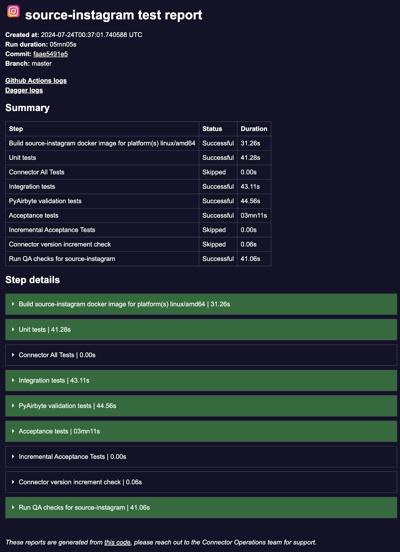Select the Acceptance tests row in summary
Viewport: 400px width, 552px height.
point(138,215)
